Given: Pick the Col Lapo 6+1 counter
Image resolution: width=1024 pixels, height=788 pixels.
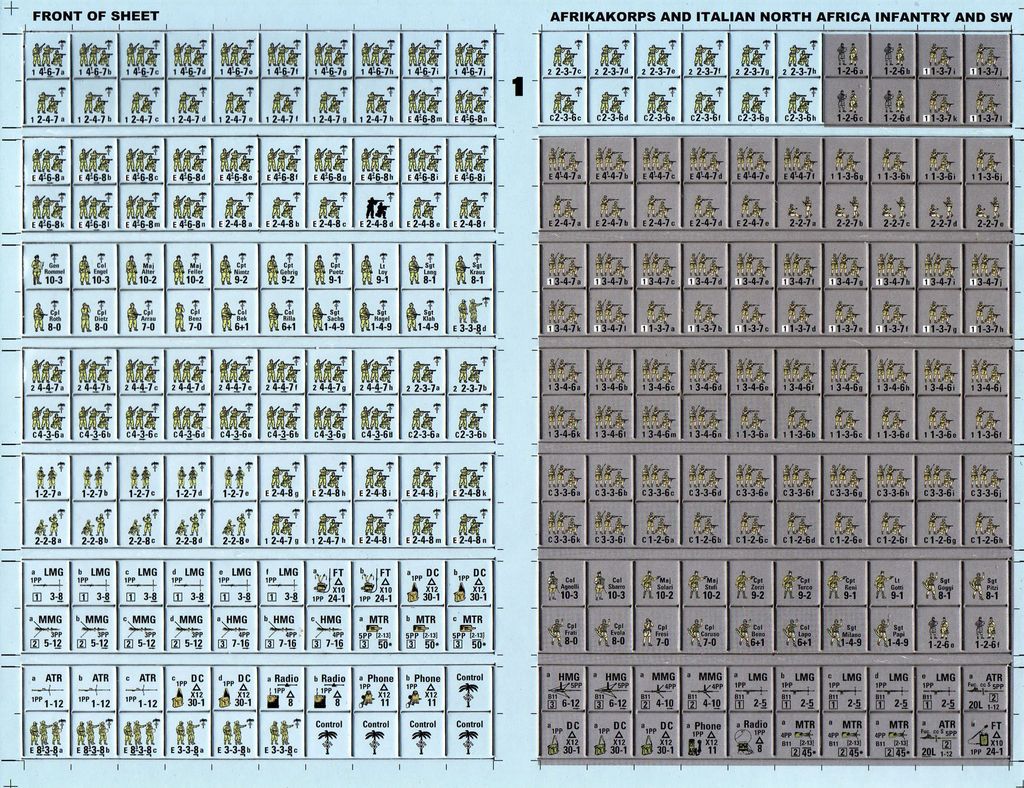Looking at the screenshot, I should click(x=799, y=632).
